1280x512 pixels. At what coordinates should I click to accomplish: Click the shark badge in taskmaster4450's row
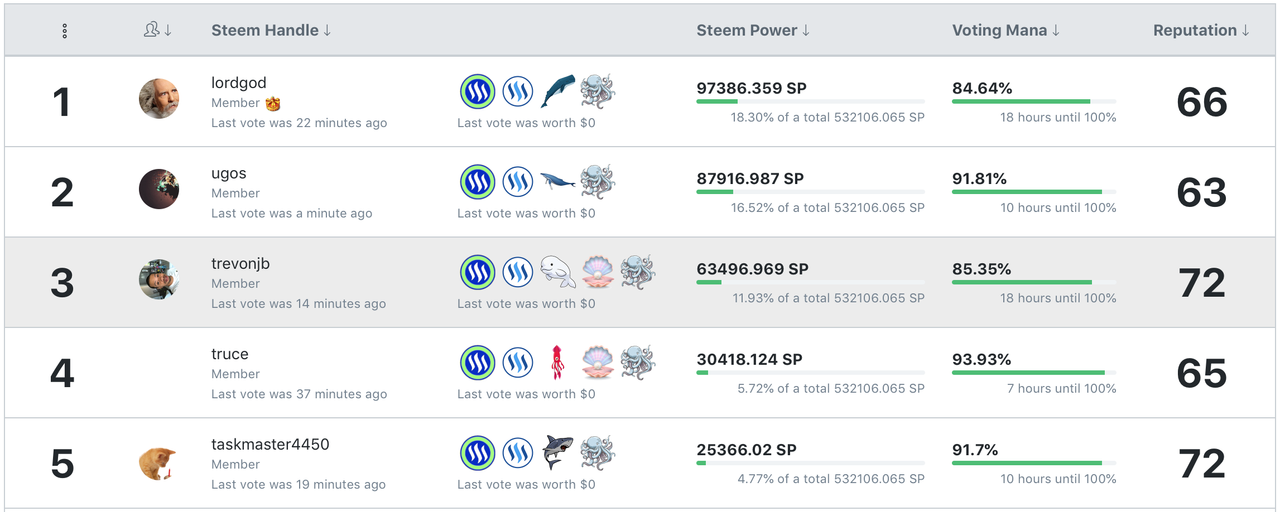[x=557, y=453]
